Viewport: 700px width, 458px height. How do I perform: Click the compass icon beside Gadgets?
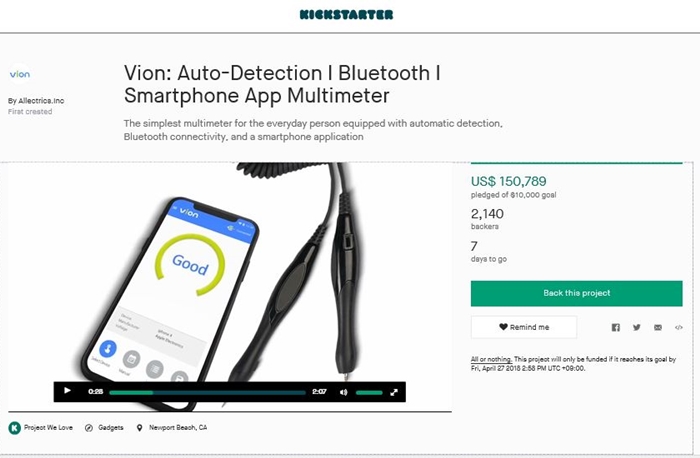point(89,428)
